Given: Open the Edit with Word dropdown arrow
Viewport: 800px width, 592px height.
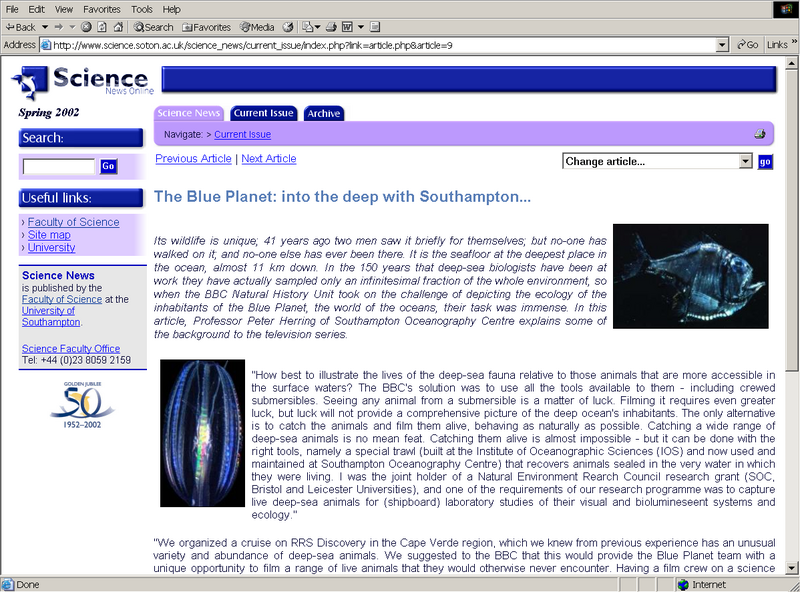Looking at the screenshot, I should click(x=361, y=27).
